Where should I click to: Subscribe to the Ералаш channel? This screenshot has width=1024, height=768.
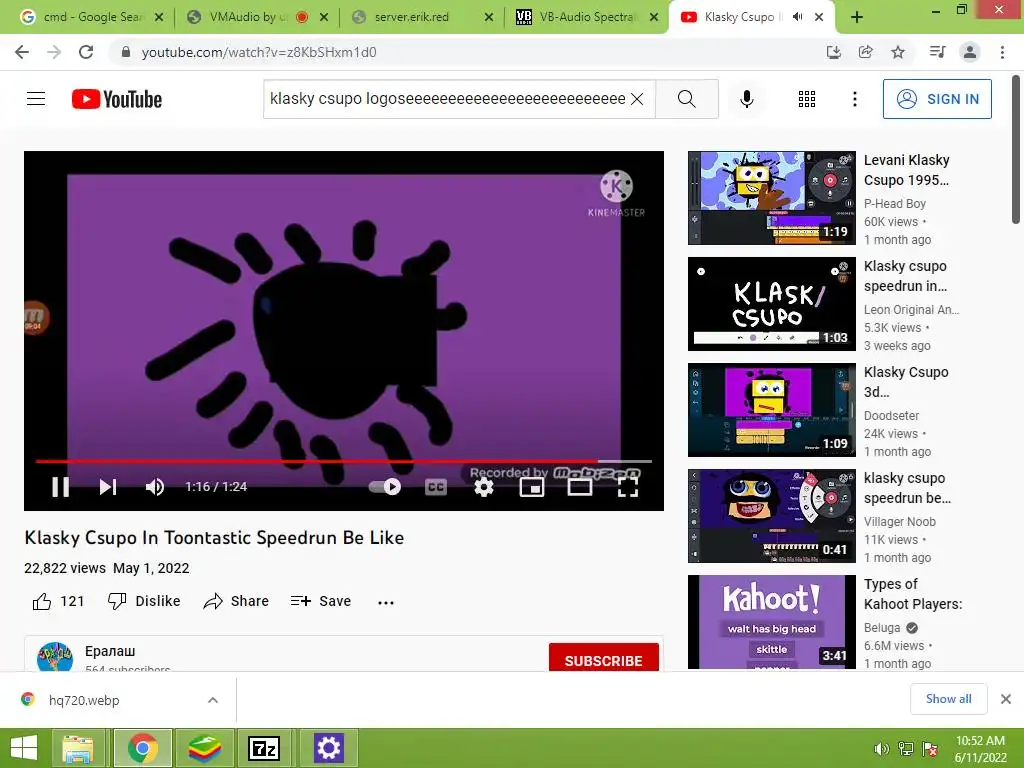[603, 658]
